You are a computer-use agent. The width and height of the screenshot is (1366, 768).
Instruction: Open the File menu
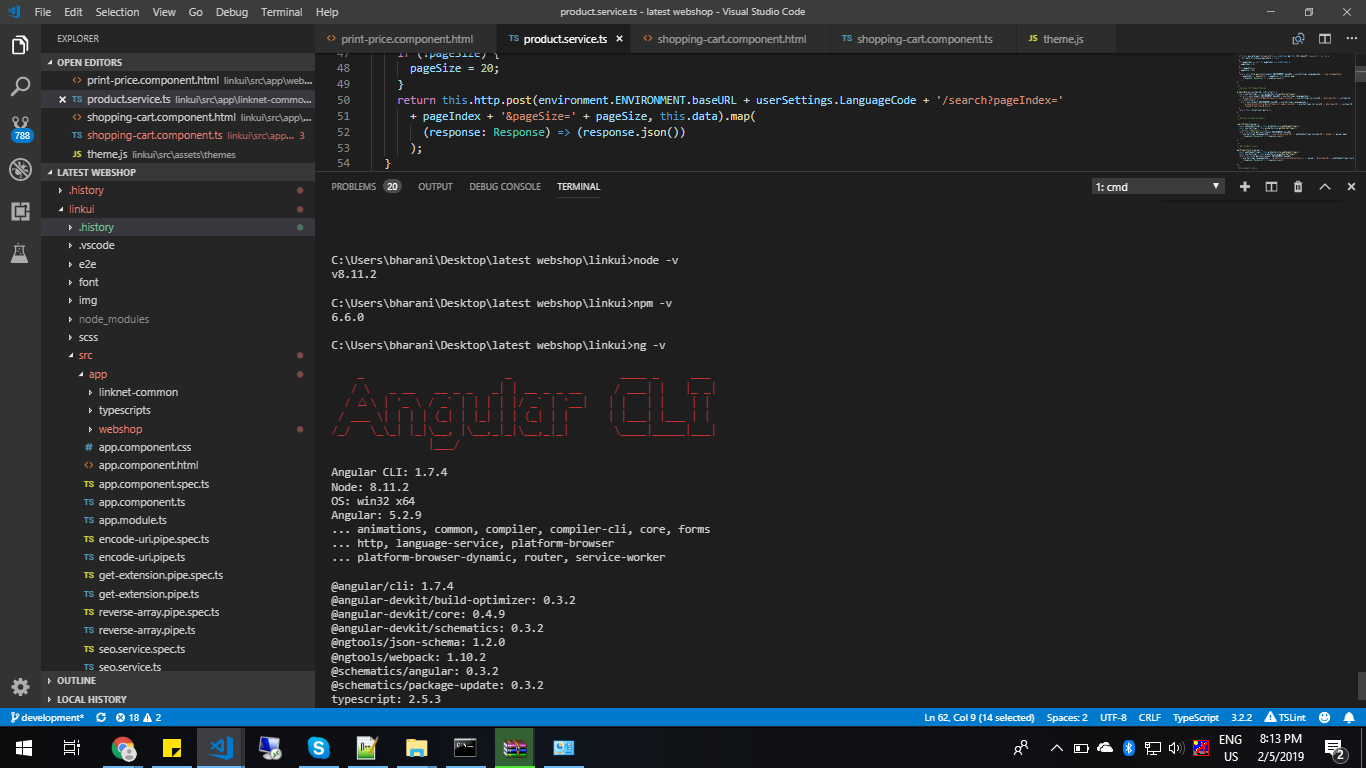click(x=42, y=12)
